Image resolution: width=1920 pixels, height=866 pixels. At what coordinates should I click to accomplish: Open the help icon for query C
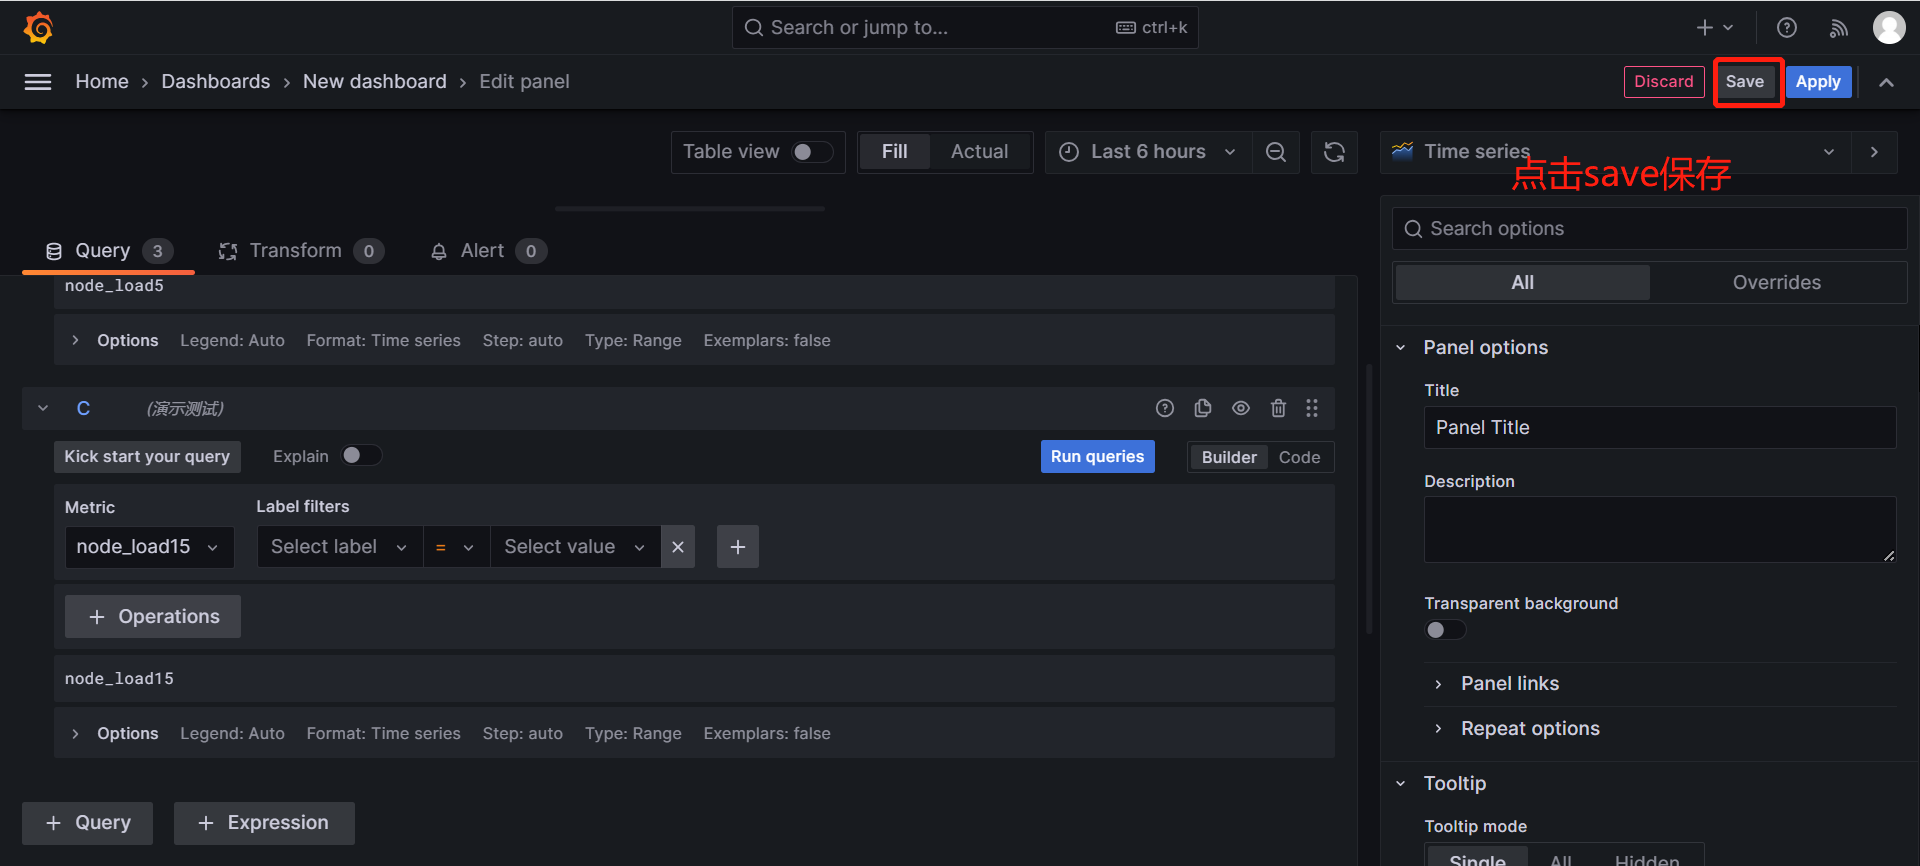click(x=1165, y=408)
